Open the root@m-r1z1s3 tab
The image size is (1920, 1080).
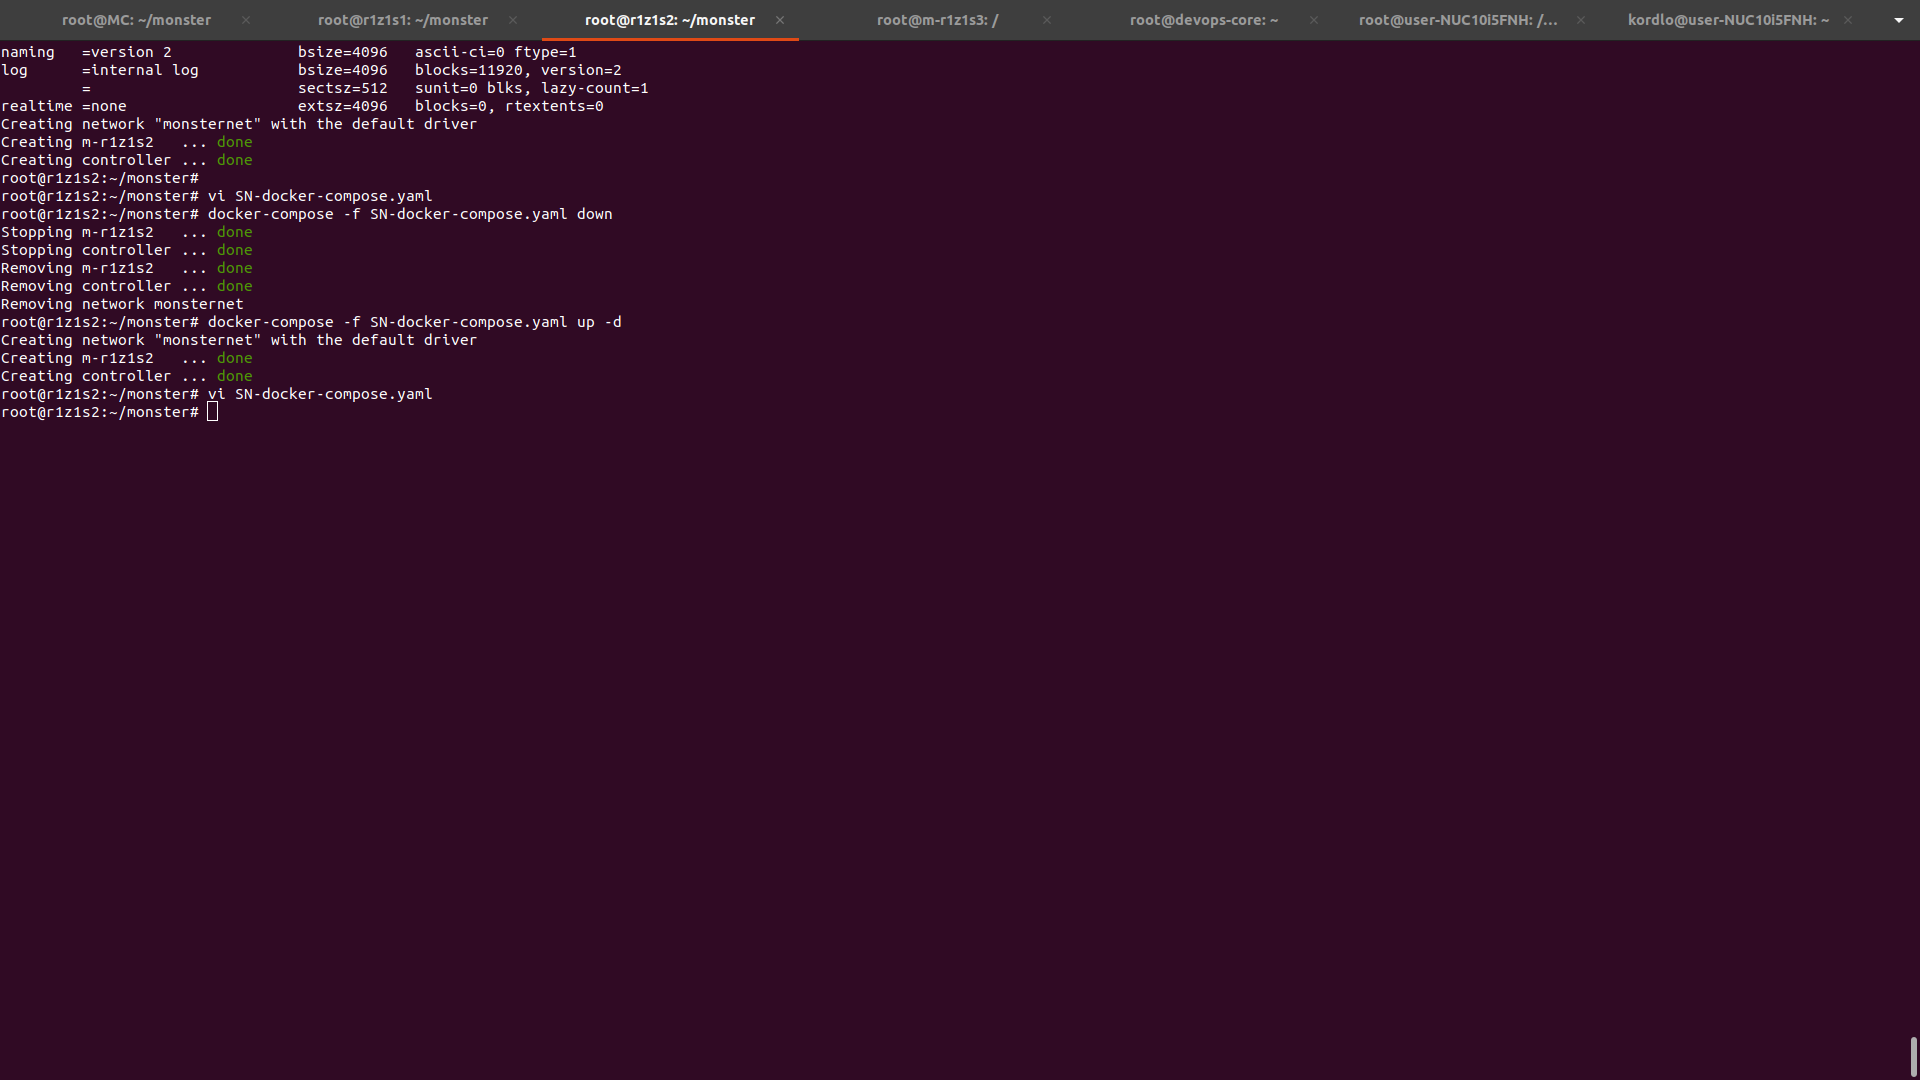pos(937,20)
